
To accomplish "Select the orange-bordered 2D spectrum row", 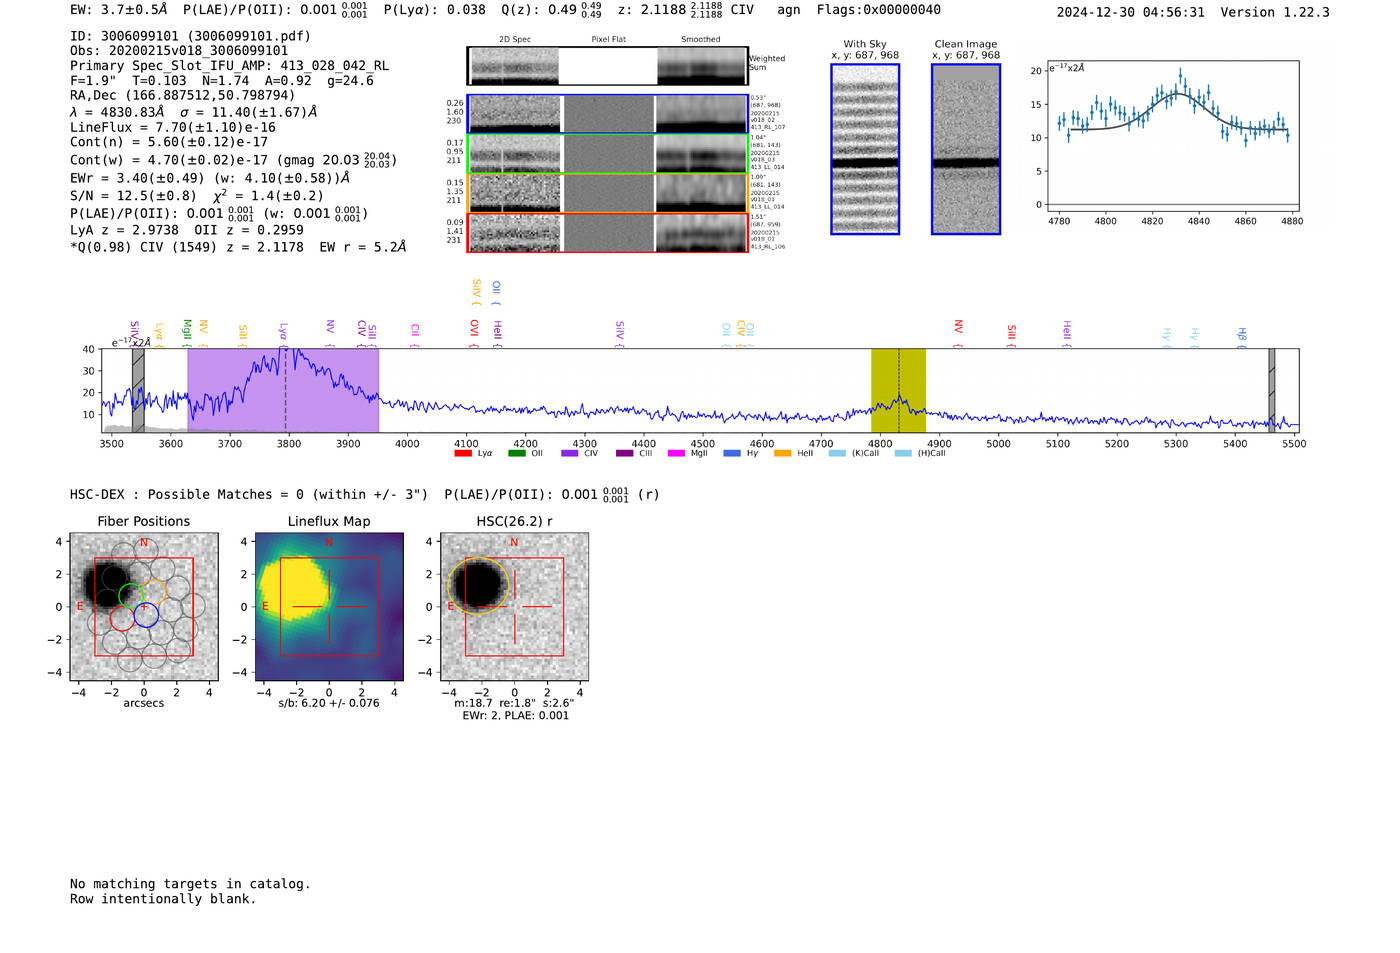I will point(608,193).
